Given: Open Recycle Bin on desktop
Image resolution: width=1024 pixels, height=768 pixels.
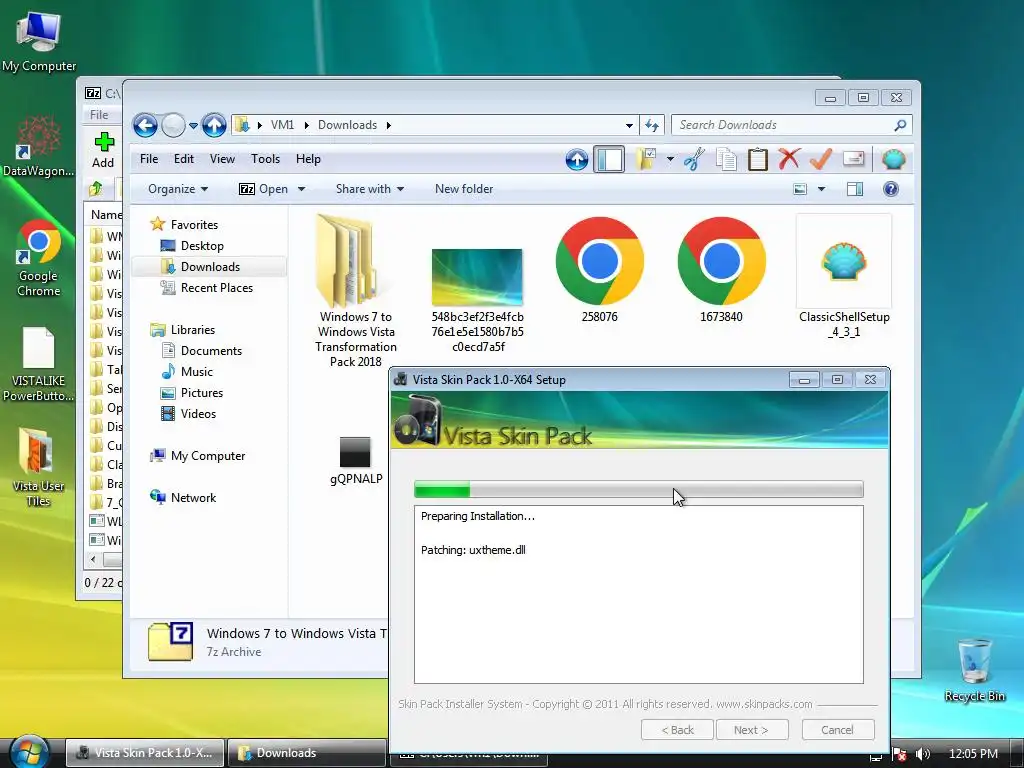Looking at the screenshot, I should pyautogui.click(x=974, y=670).
